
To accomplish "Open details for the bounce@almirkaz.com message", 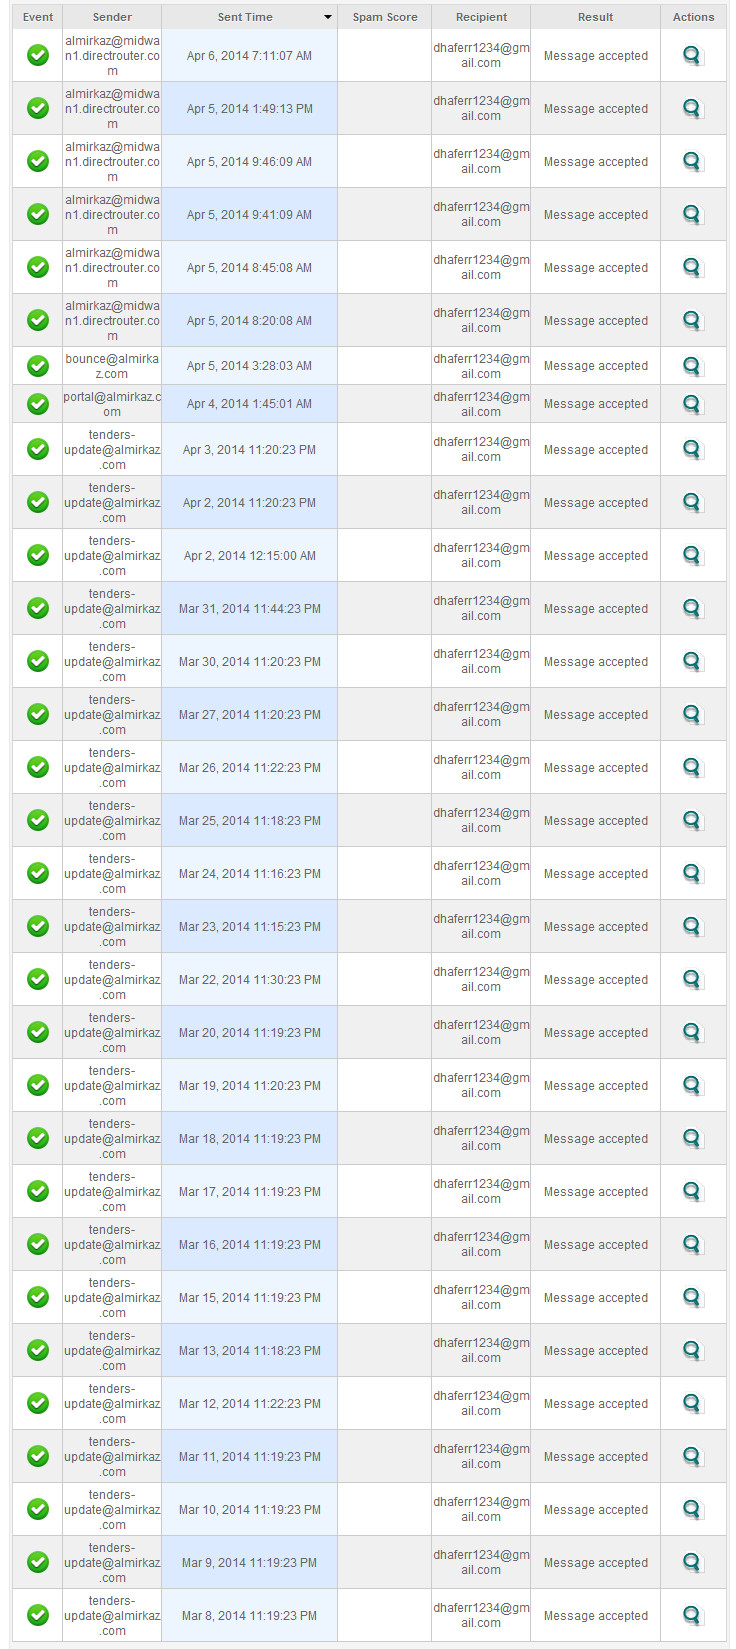I will click(x=692, y=366).
